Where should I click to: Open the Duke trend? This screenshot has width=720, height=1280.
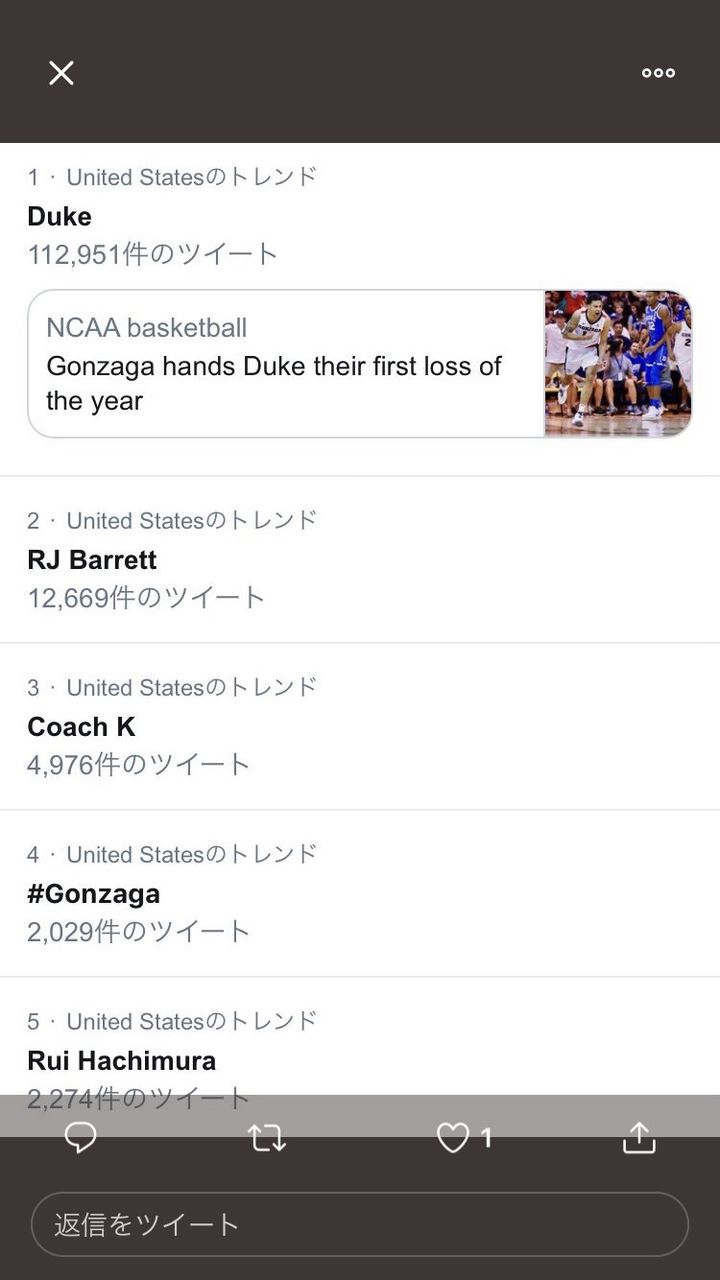60,216
